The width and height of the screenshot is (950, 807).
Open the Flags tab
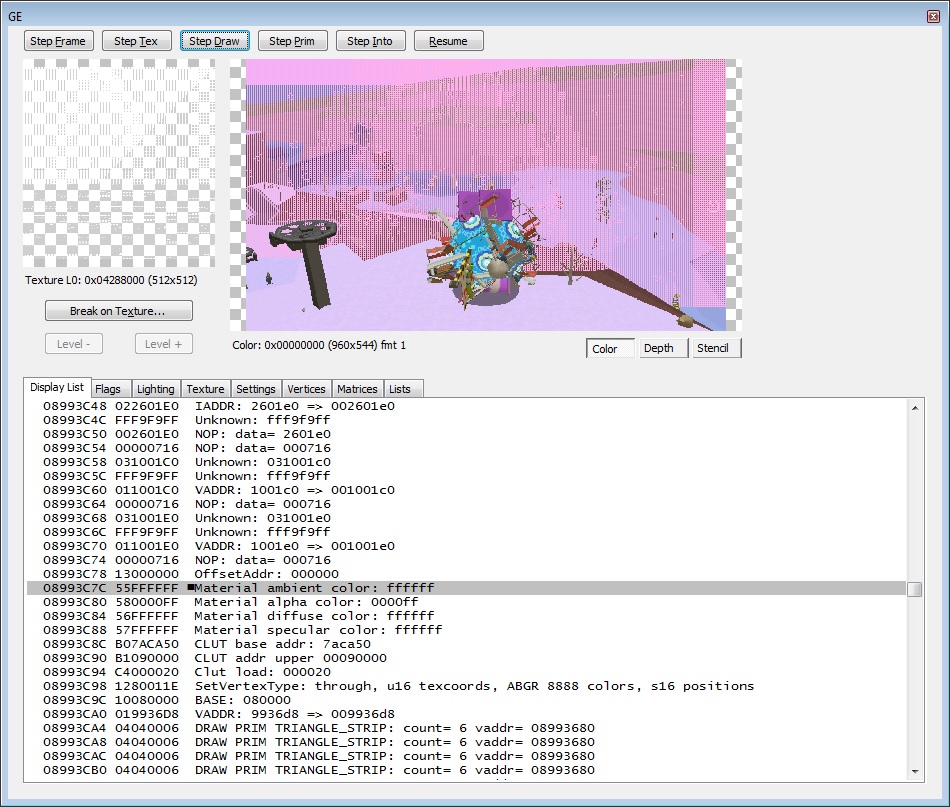coord(108,389)
